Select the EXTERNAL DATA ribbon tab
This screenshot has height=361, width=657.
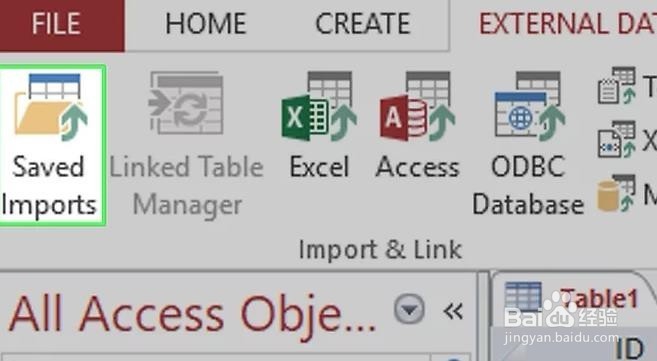coord(568,23)
